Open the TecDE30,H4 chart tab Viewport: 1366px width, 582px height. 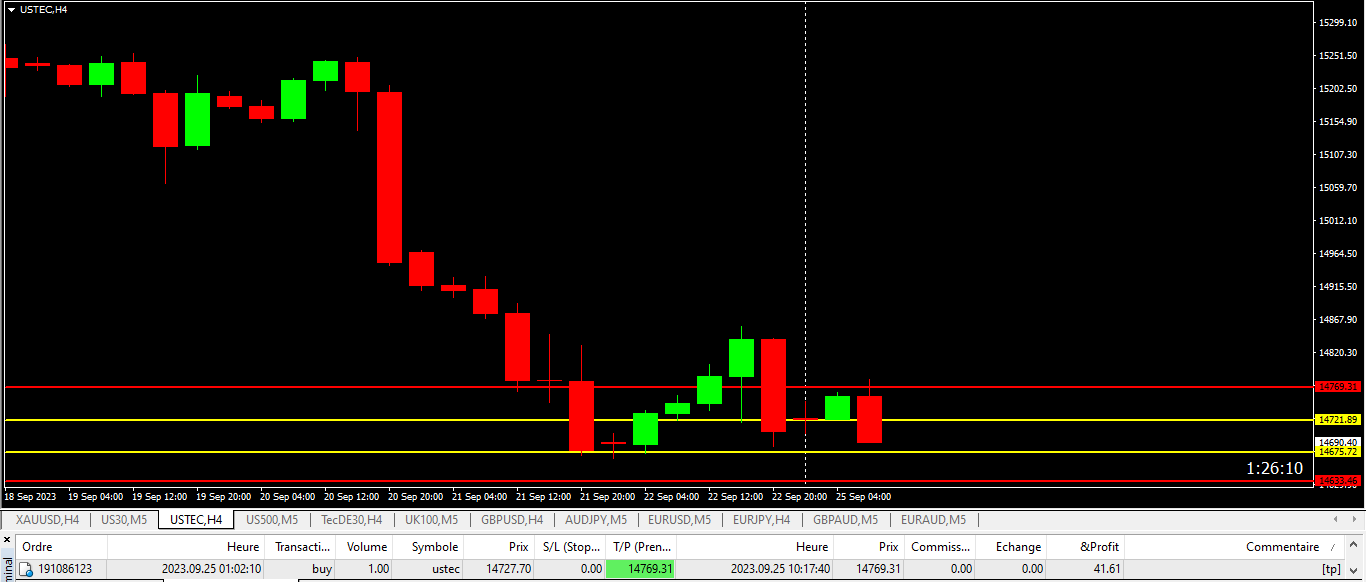point(351,520)
